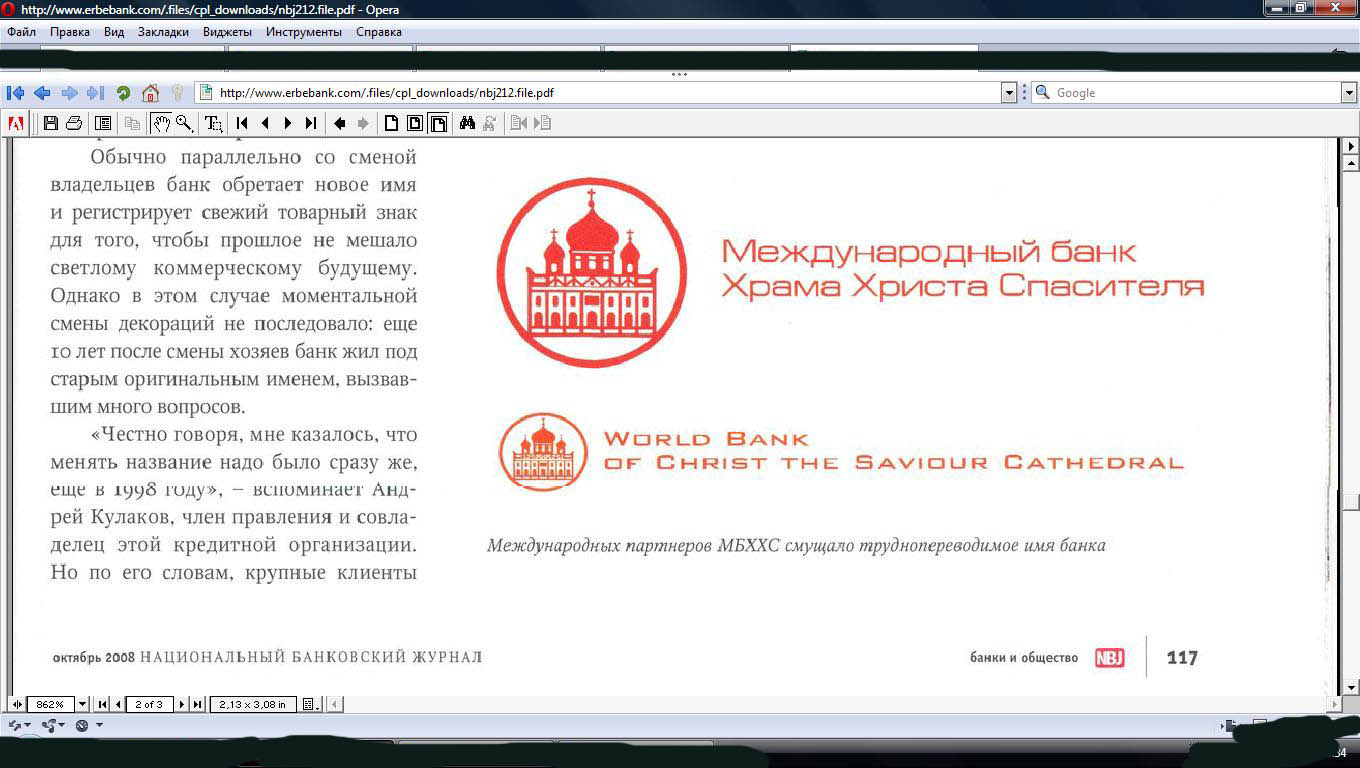This screenshot has height=768, width=1360.
Task: Click Opera's Fast Forward button
Action: pyautogui.click(x=96, y=93)
